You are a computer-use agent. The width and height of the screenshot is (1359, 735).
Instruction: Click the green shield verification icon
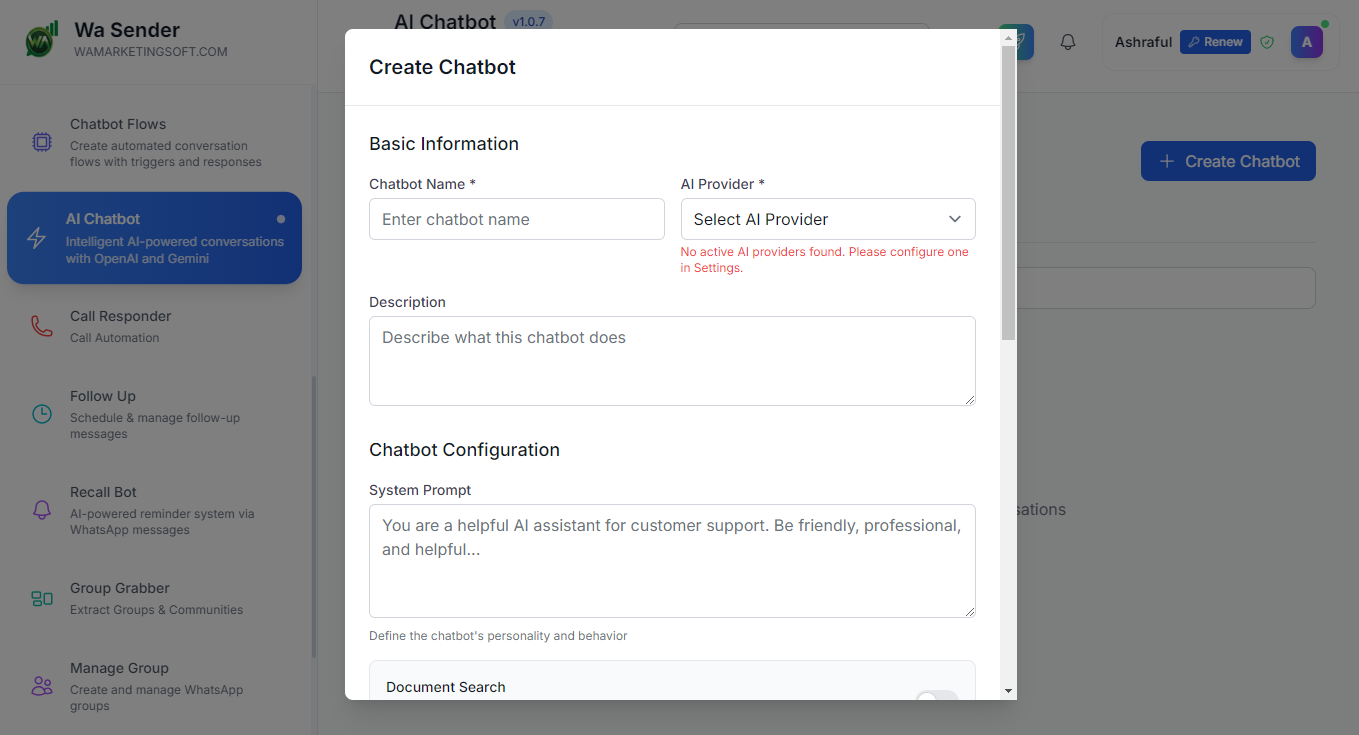point(1267,42)
